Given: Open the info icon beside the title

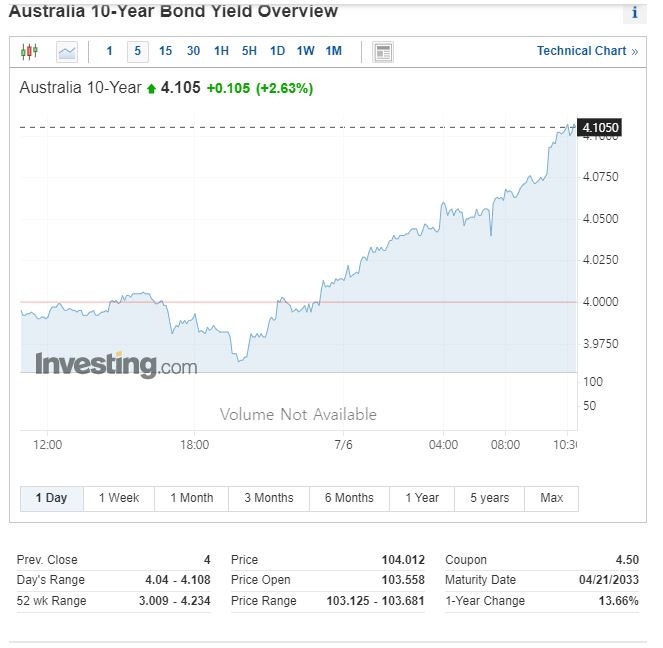Looking at the screenshot, I should (x=634, y=13).
